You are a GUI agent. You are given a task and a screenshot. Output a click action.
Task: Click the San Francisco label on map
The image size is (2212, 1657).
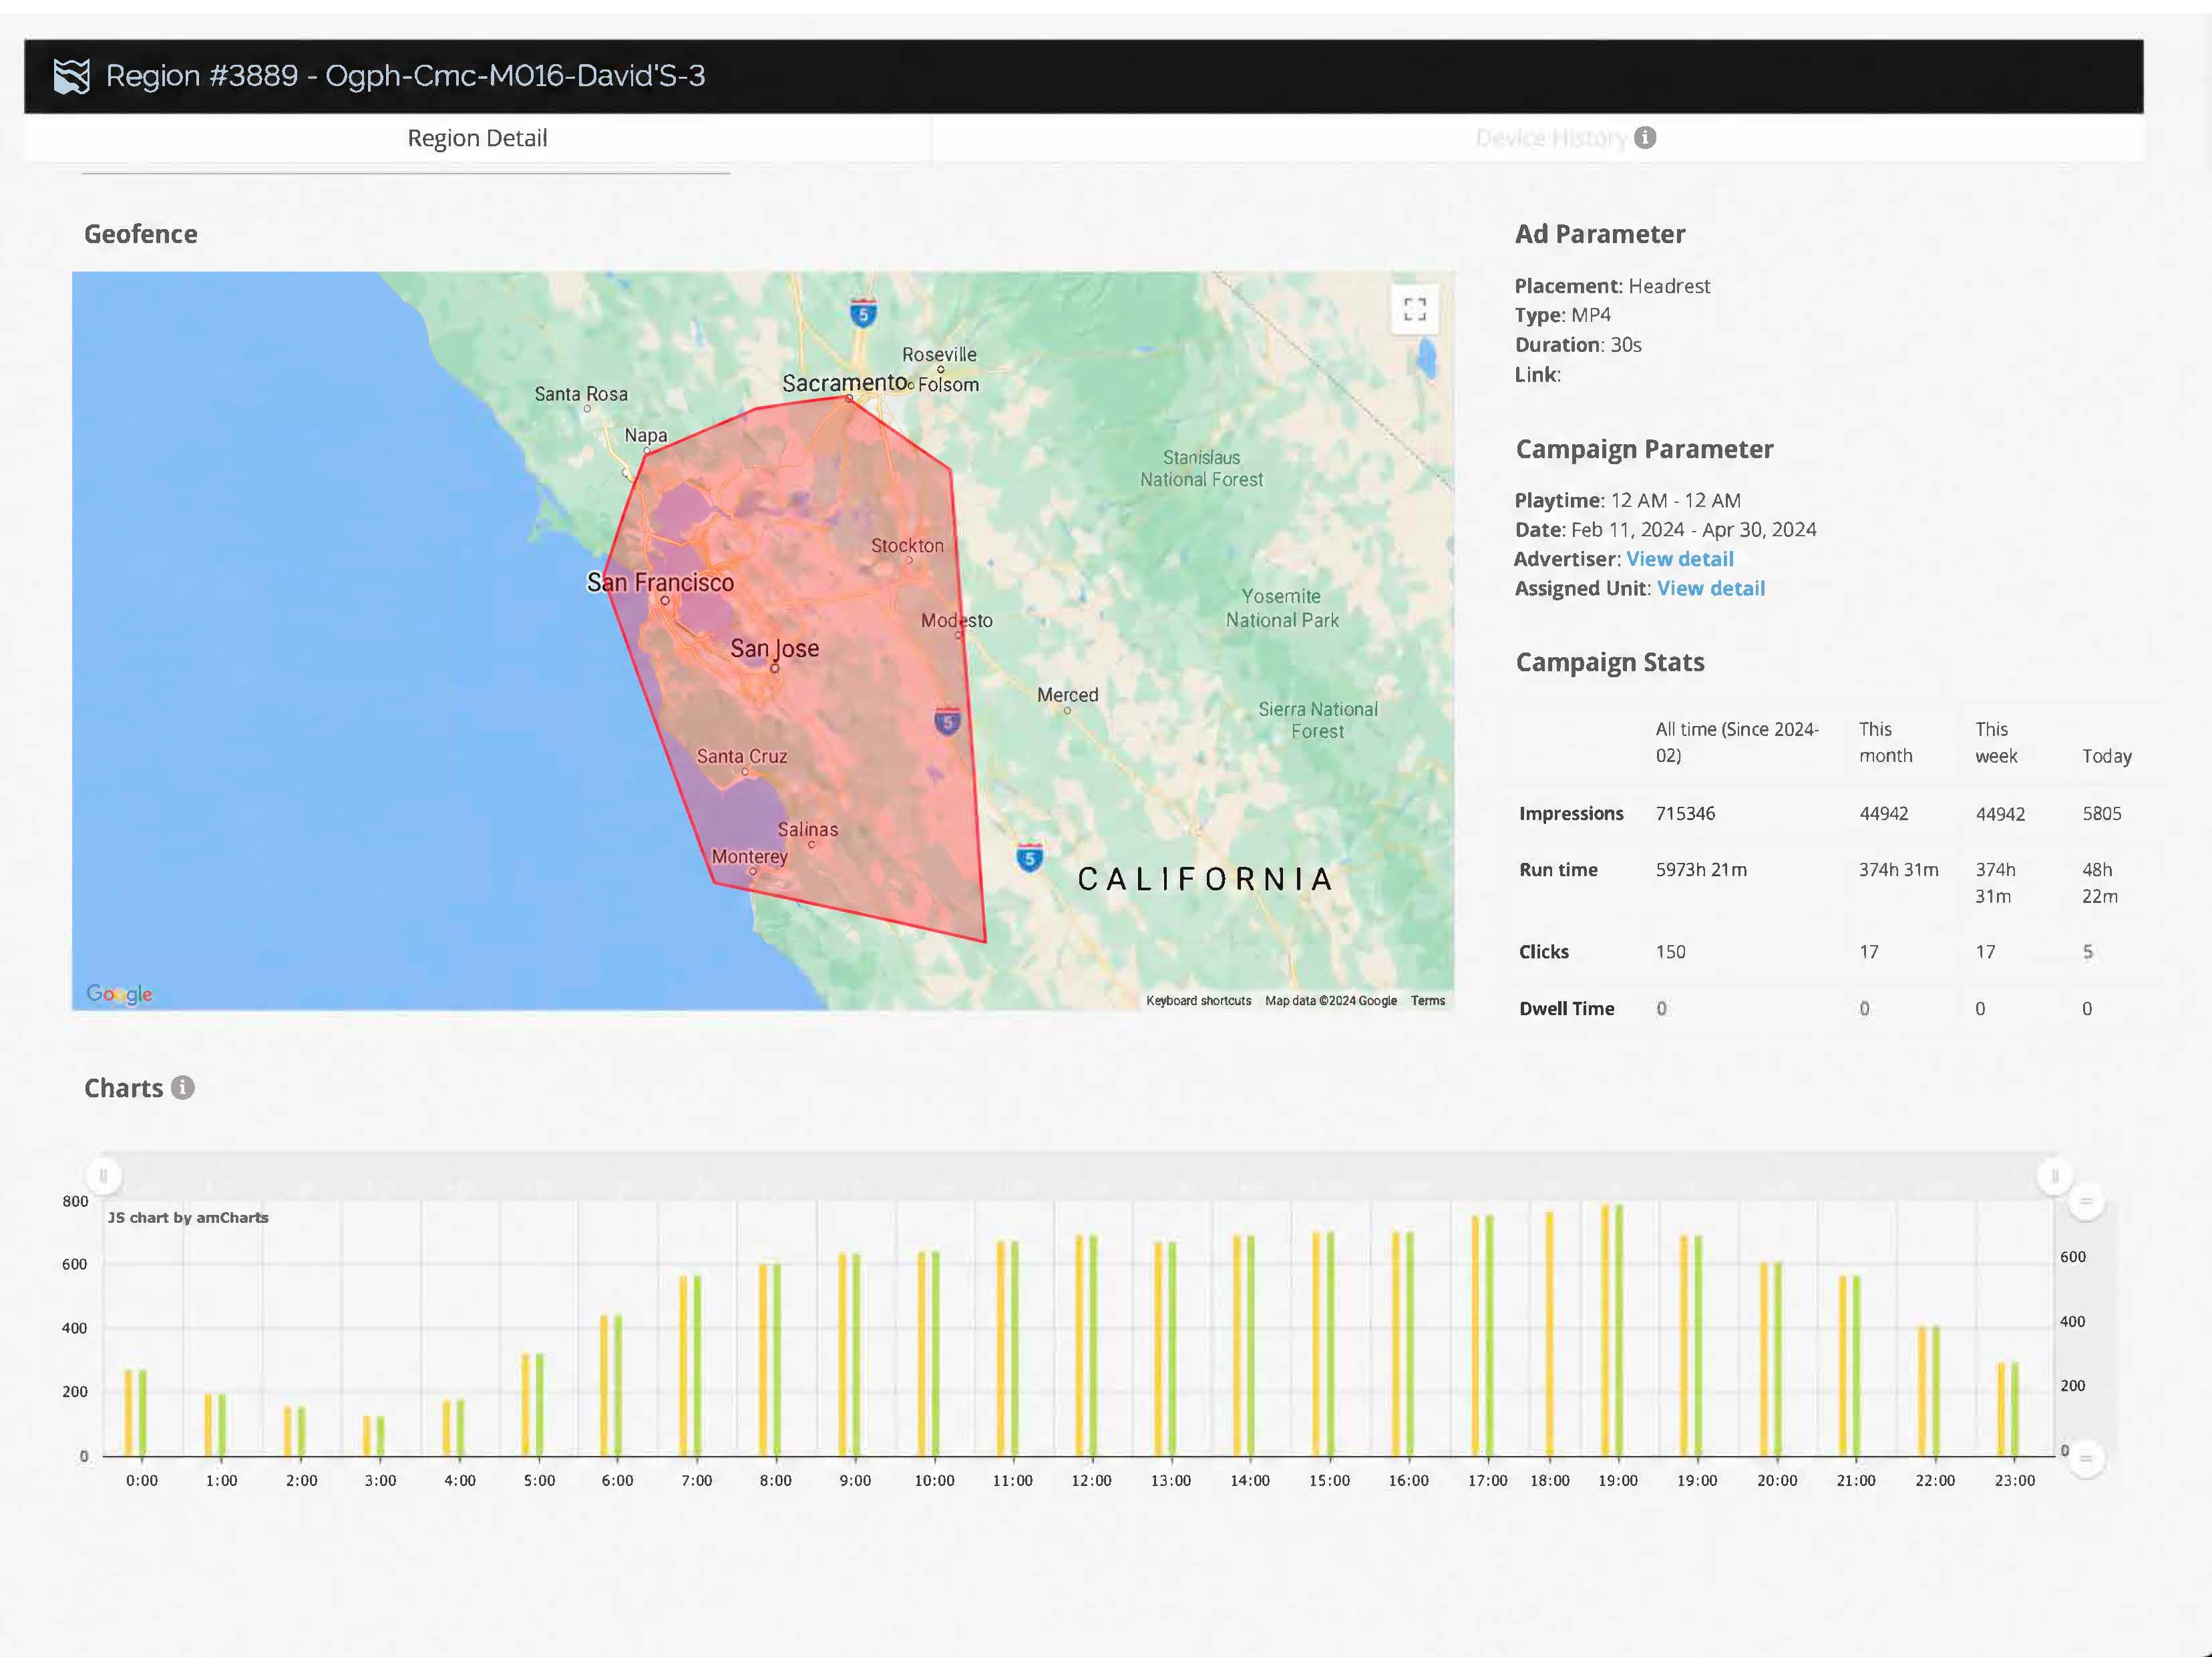pyautogui.click(x=660, y=582)
